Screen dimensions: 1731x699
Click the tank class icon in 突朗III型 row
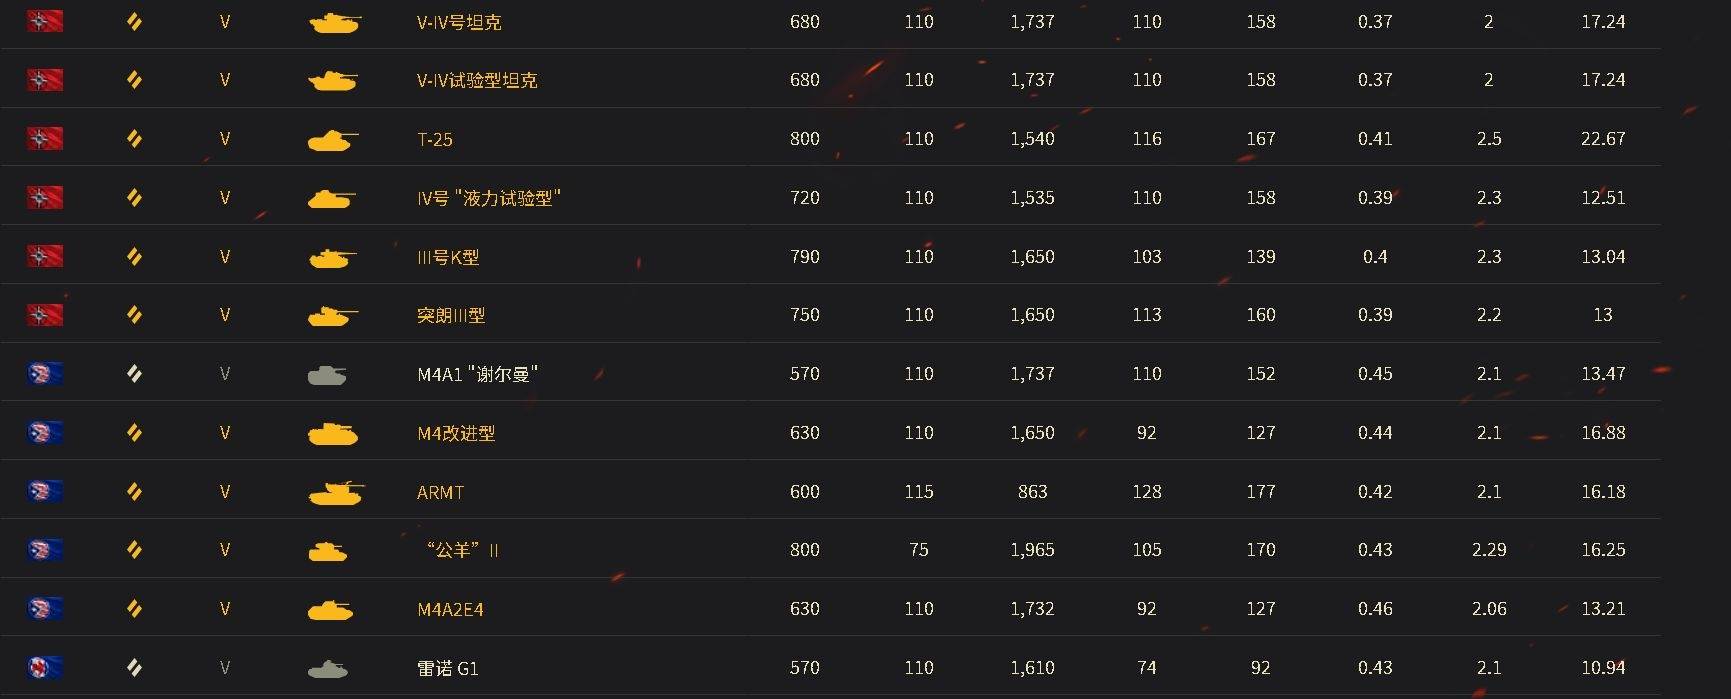pos(134,315)
